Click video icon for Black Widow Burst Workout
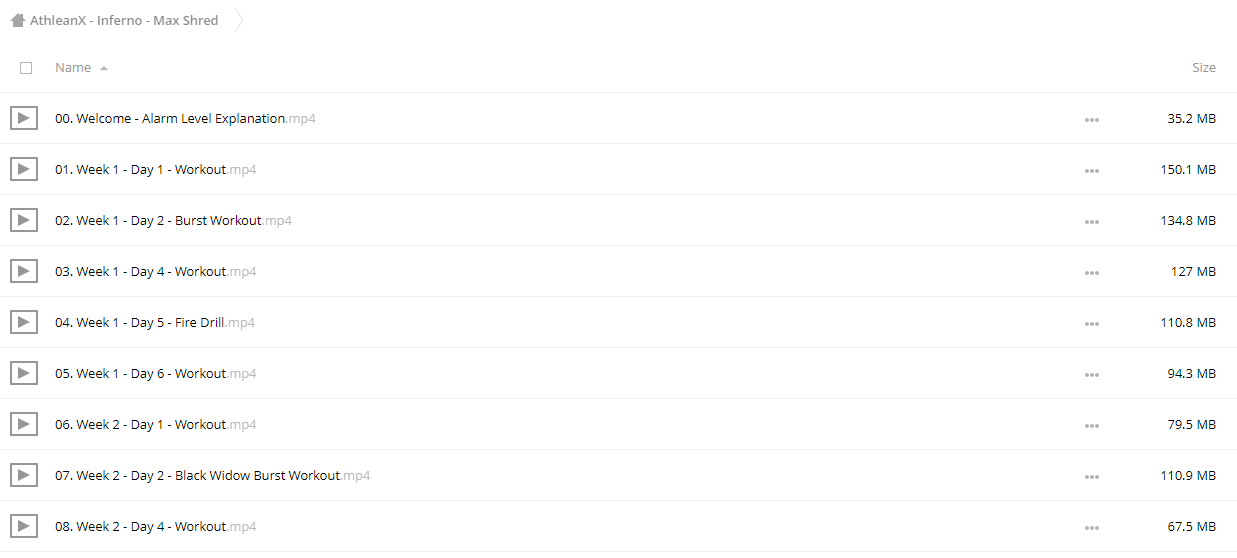 [x=24, y=475]
